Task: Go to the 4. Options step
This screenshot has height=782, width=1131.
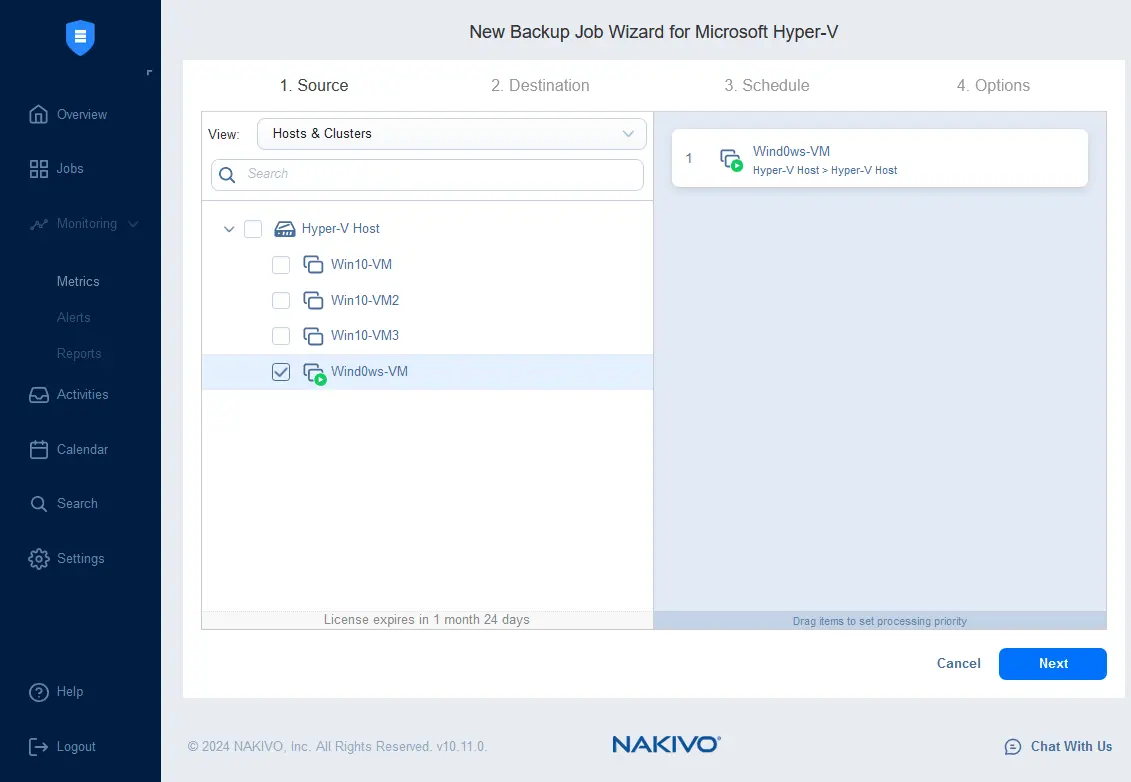Action: [x=993, y=85]
